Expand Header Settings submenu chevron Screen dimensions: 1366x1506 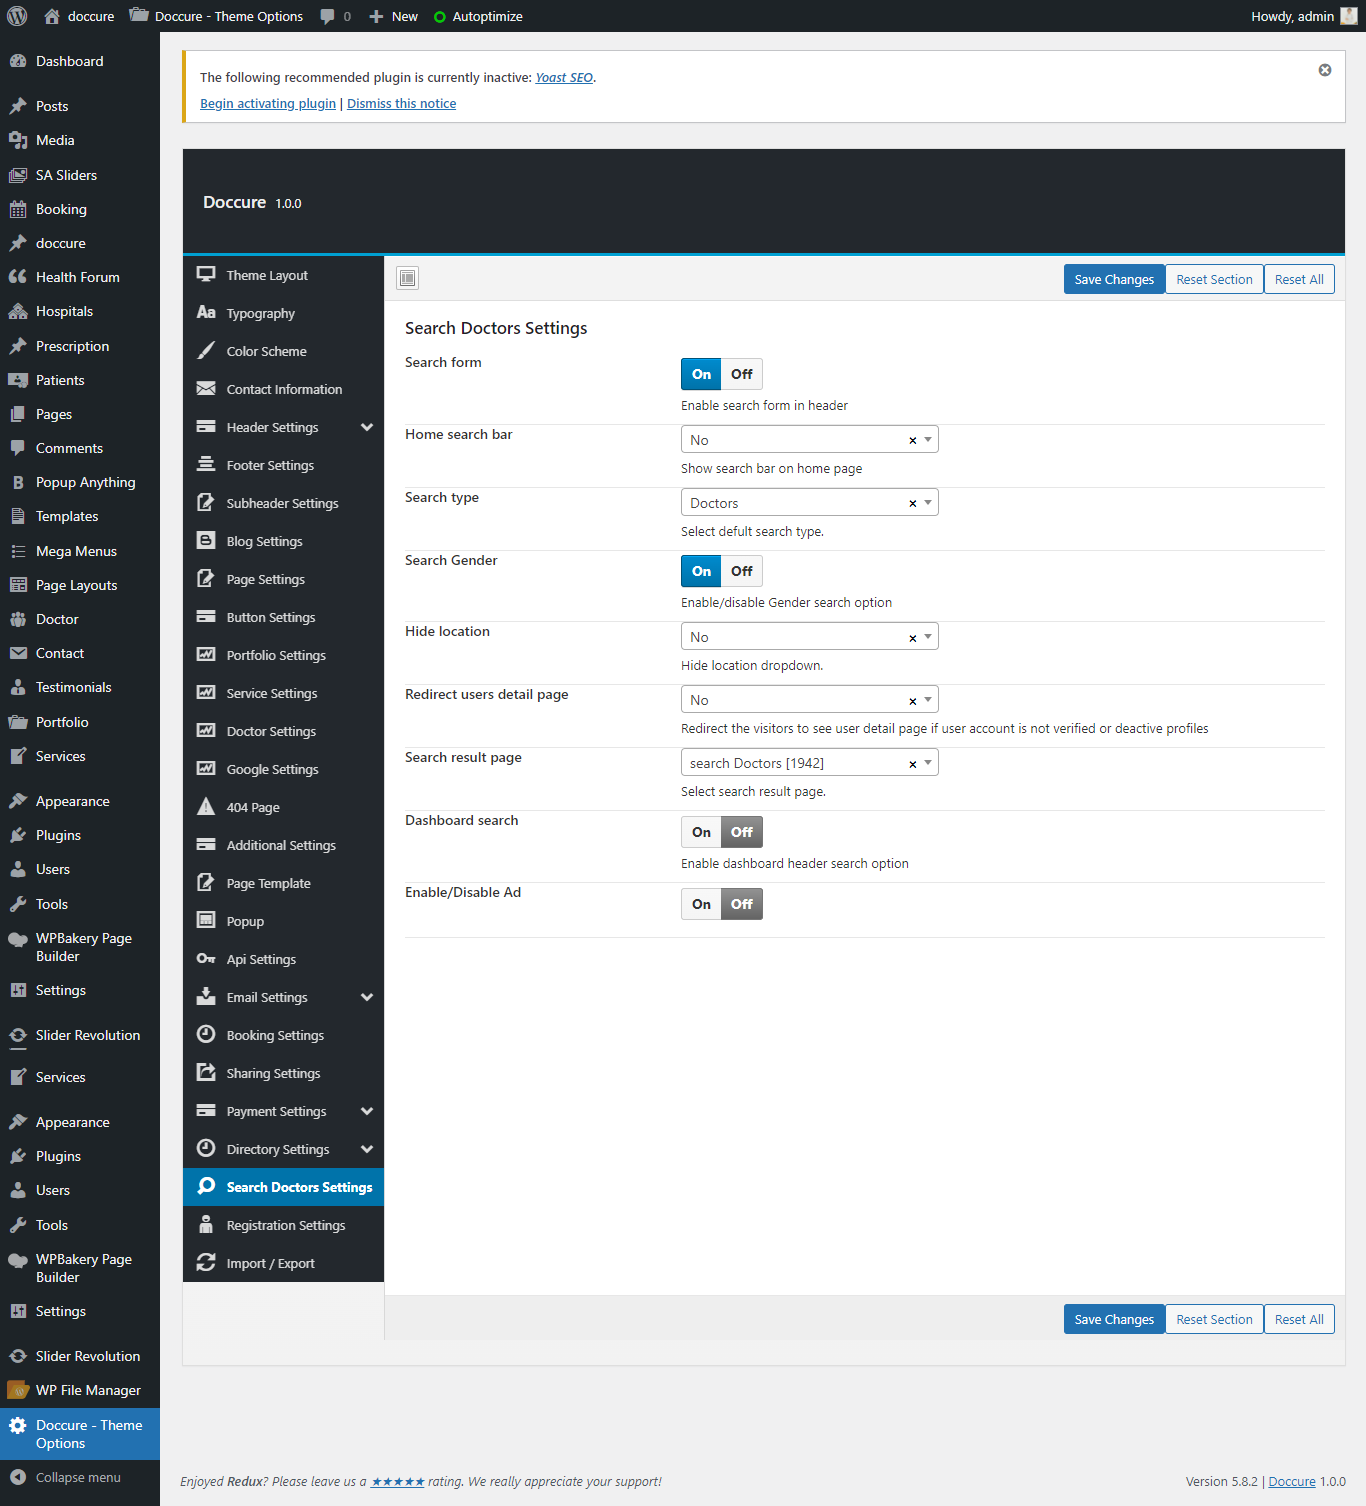(x=367, y=427)
